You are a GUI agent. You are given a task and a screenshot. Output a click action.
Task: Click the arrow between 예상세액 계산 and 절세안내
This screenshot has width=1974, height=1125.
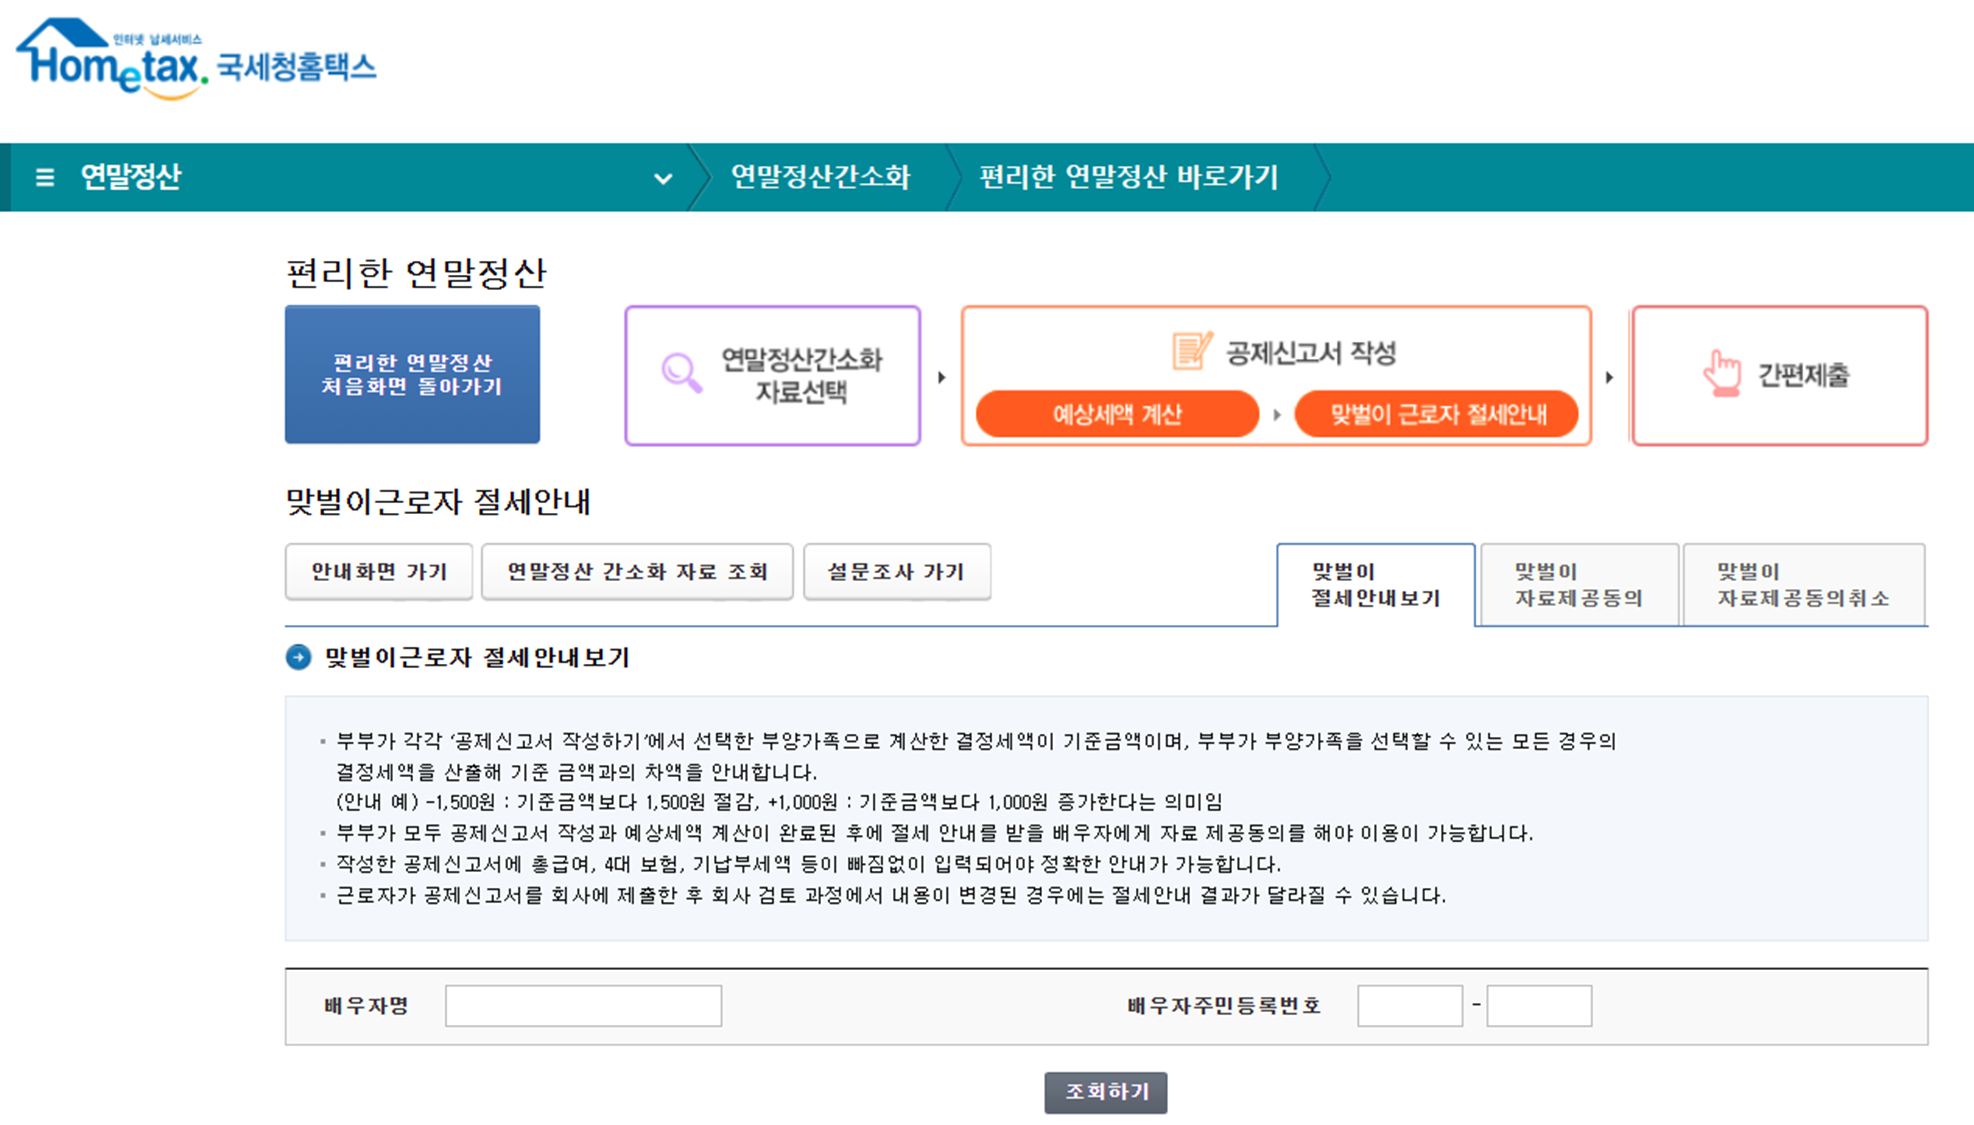click(1279, 413)
